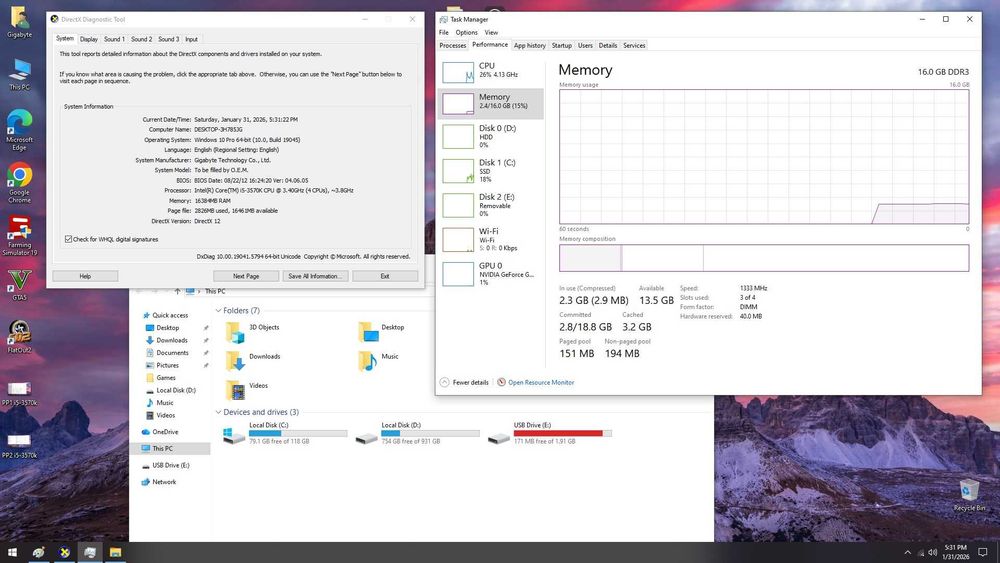Select GPU 0 NVIDIA GeForce performance entry
This screenshot has height=563, width=1000.
click(490, 274)
